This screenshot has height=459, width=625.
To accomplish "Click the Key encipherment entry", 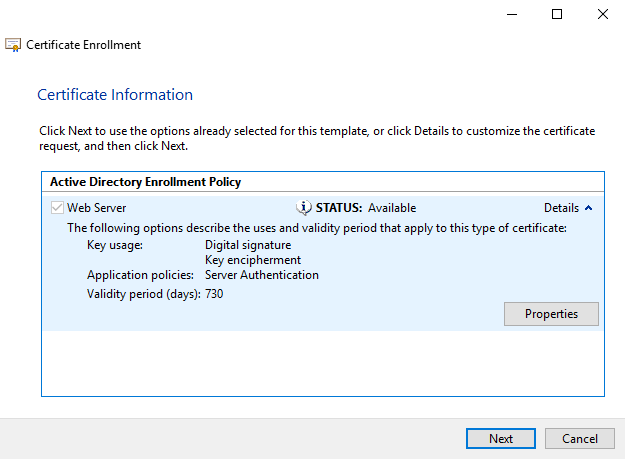I will point(253,260).
